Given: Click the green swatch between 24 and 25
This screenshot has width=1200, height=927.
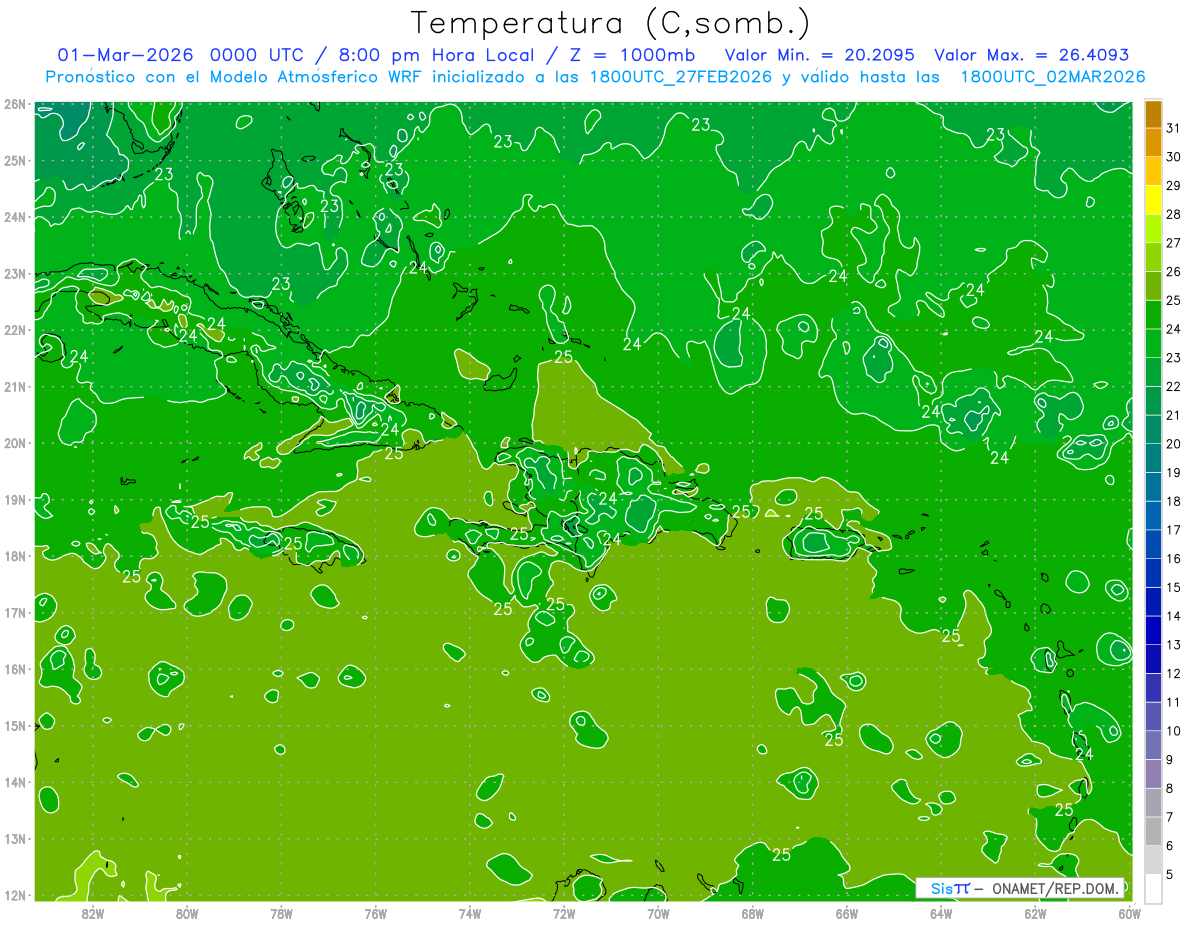Looking at the screenshot, I should [1153, 315].
